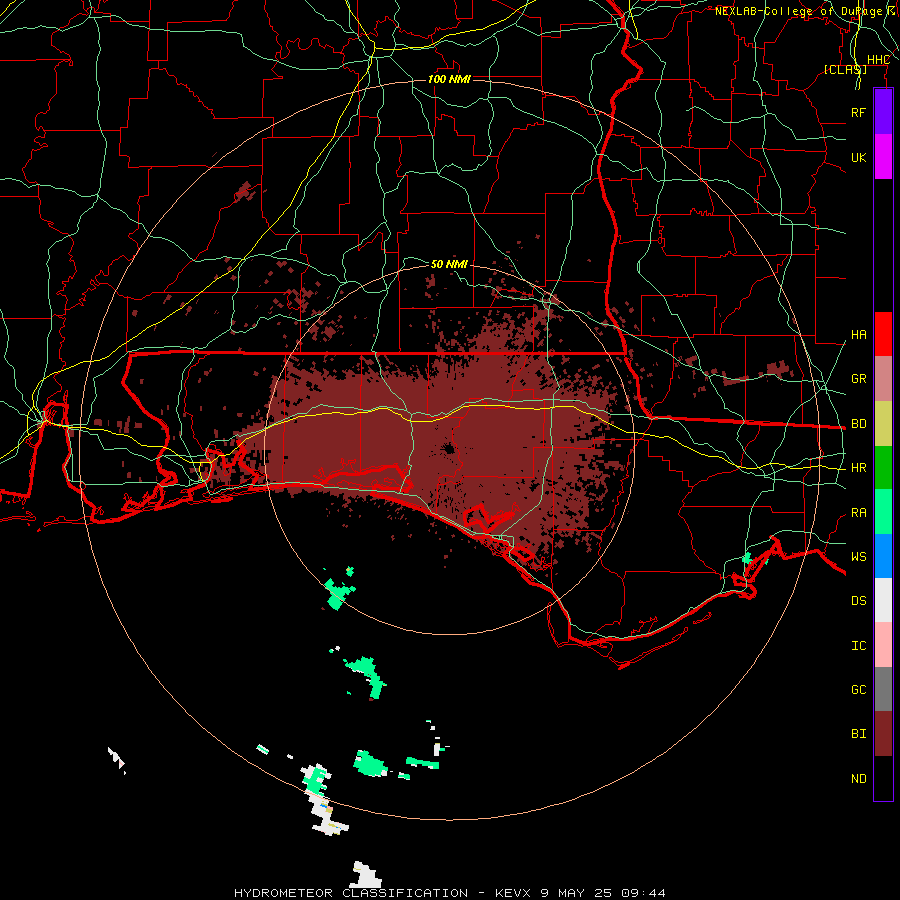The height and width of the screenshot is (900, 900).
Task: Click the yellow BD legend color swatch
Action: pyautogui.click(x=883, y=424)
